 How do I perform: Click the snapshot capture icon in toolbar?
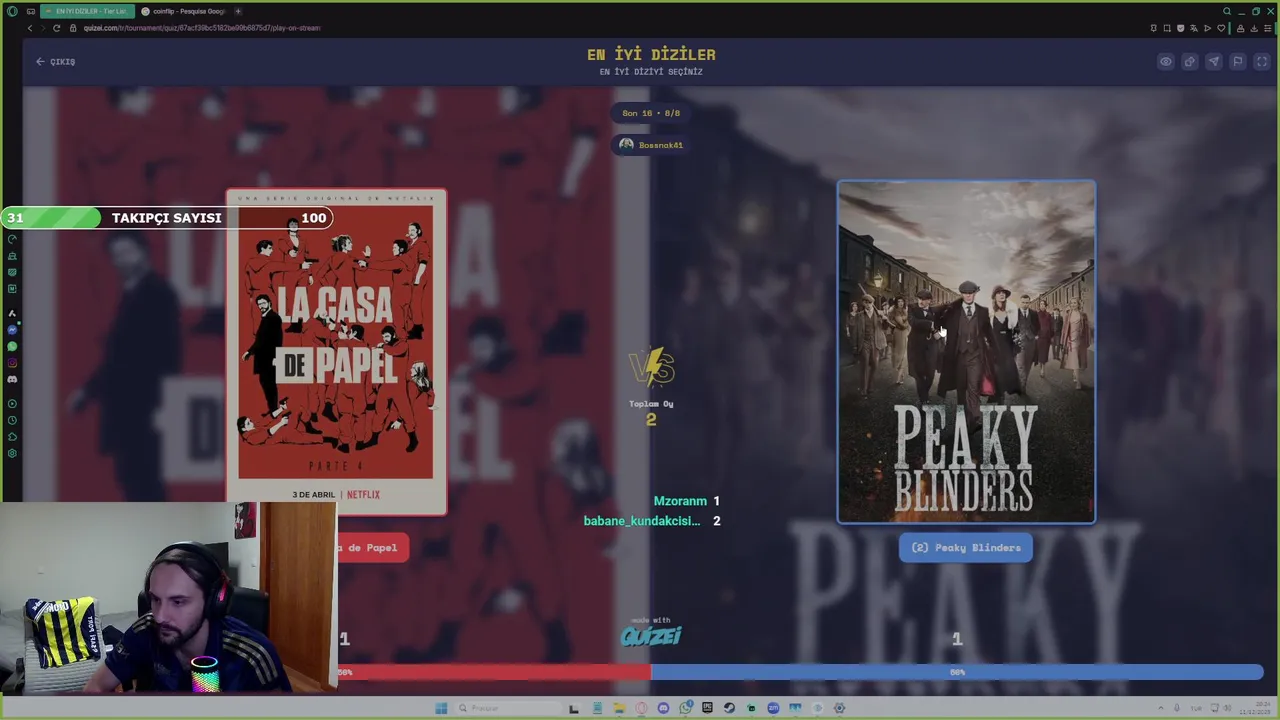(1167, 28)
